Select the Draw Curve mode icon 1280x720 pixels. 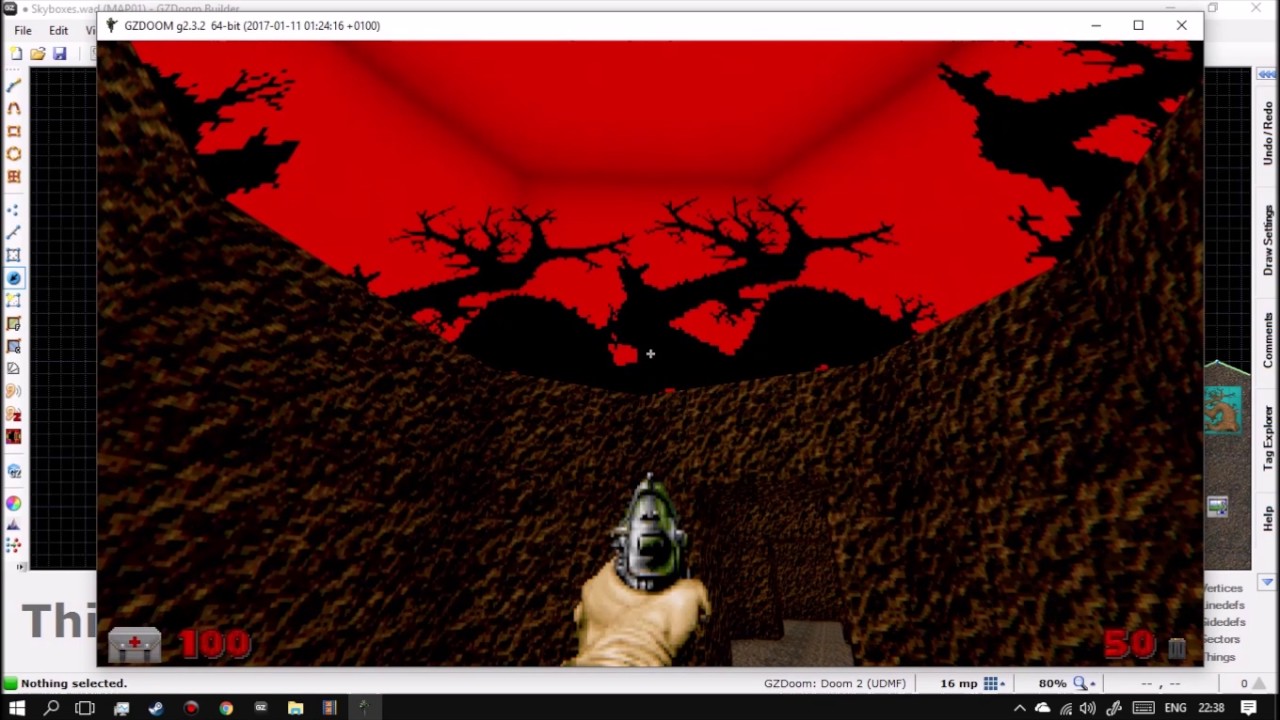(14, 108)
